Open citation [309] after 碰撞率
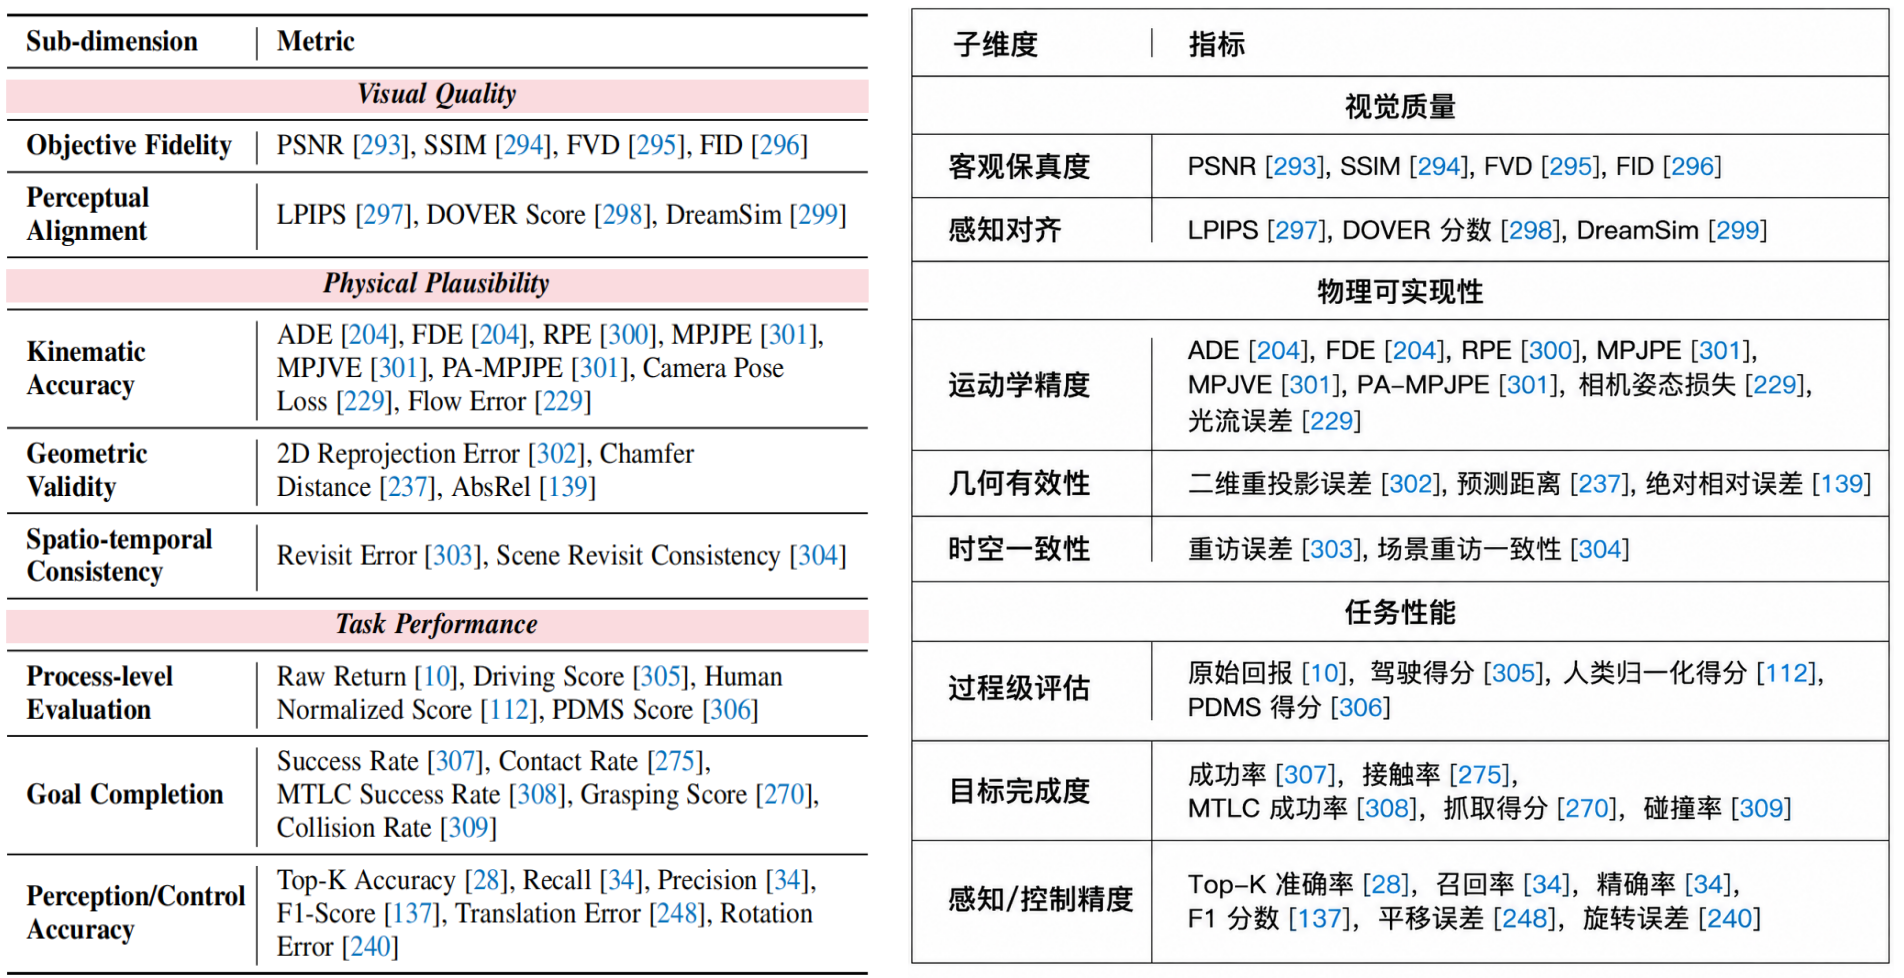This screenshot has width=1904, height=978. pos(1761,809)
